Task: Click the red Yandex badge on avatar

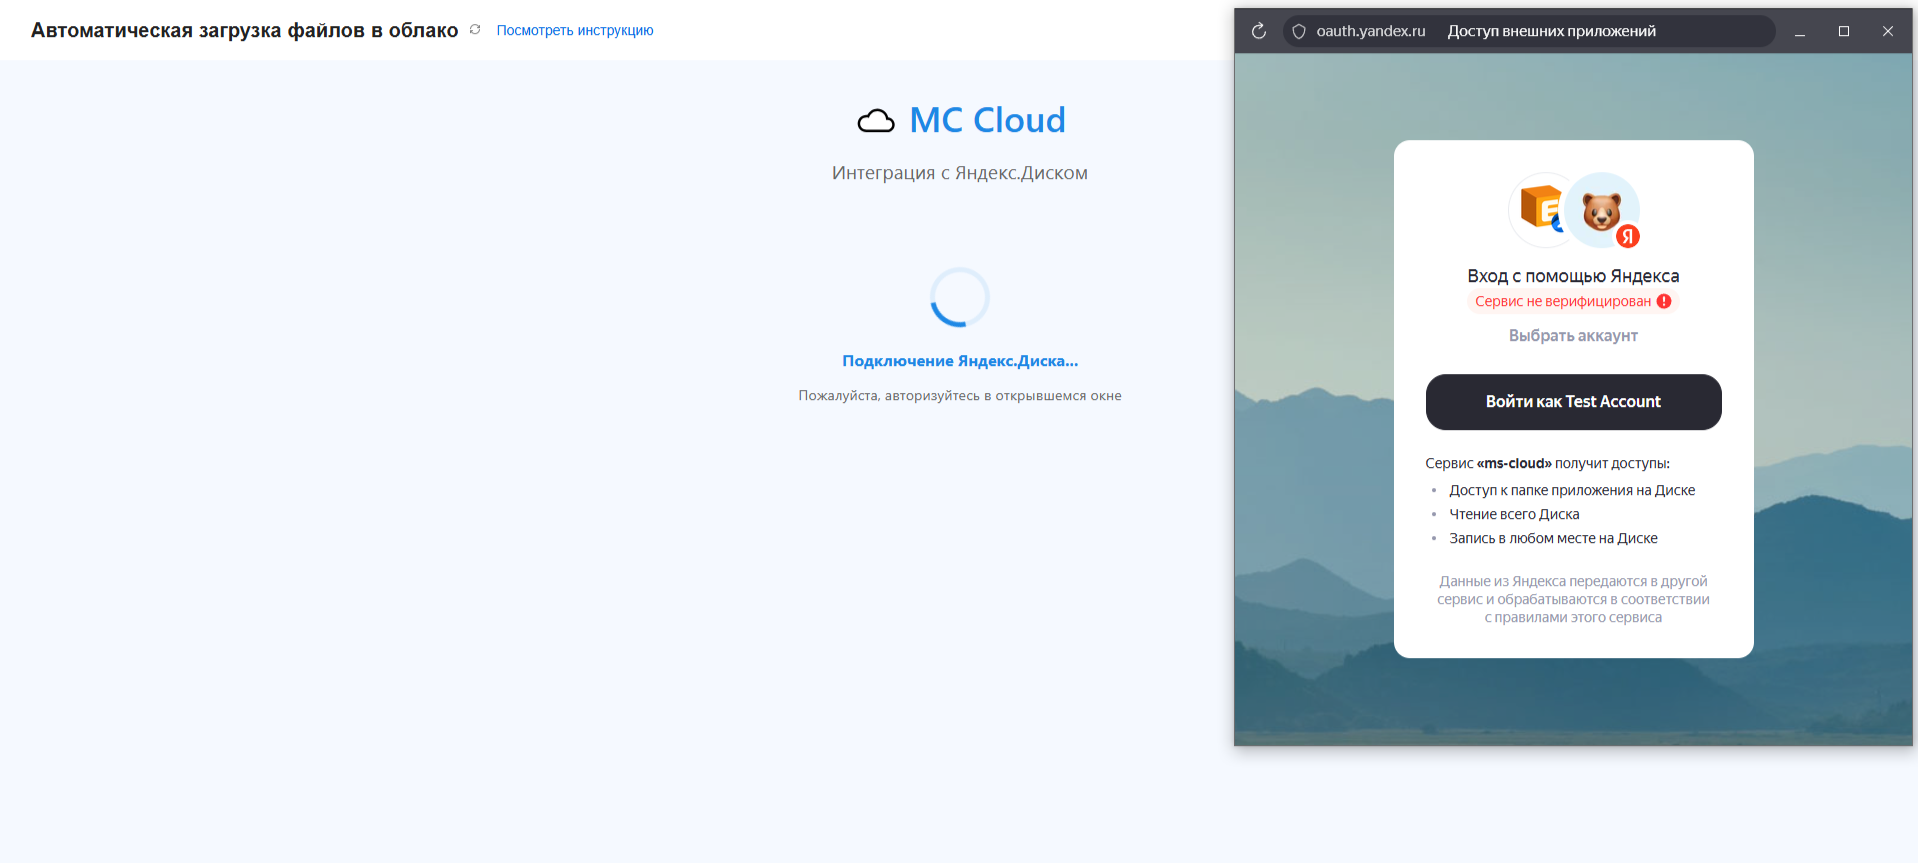Action: 1628,236
